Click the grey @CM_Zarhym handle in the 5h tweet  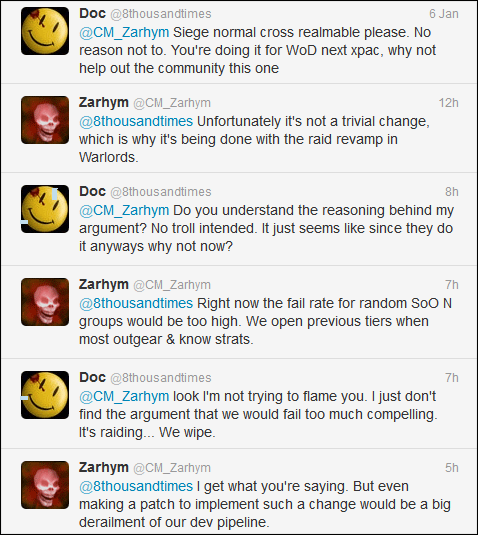pos(172,468)
